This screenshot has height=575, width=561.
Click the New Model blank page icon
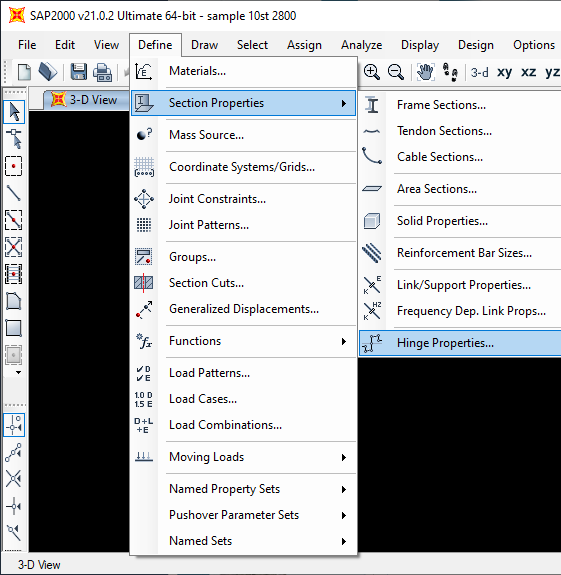[25, 72]
